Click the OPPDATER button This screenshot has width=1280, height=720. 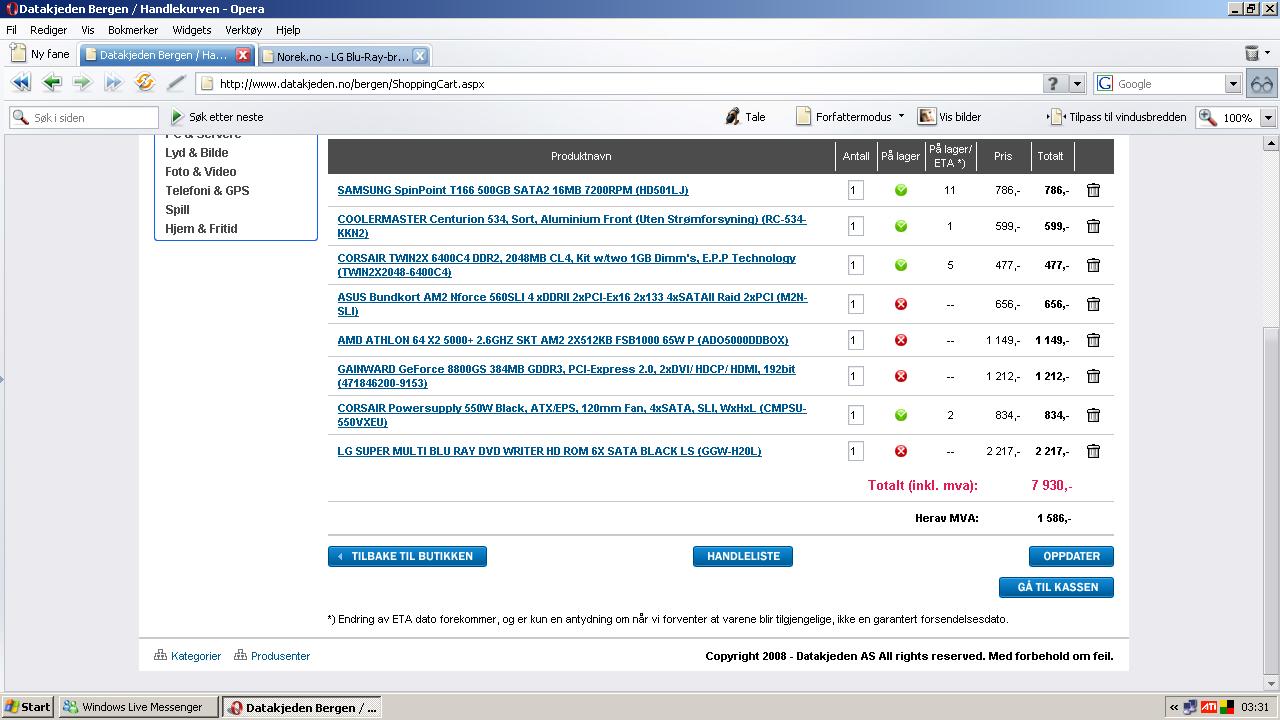pyautogui.click(x=1071, y=556)
